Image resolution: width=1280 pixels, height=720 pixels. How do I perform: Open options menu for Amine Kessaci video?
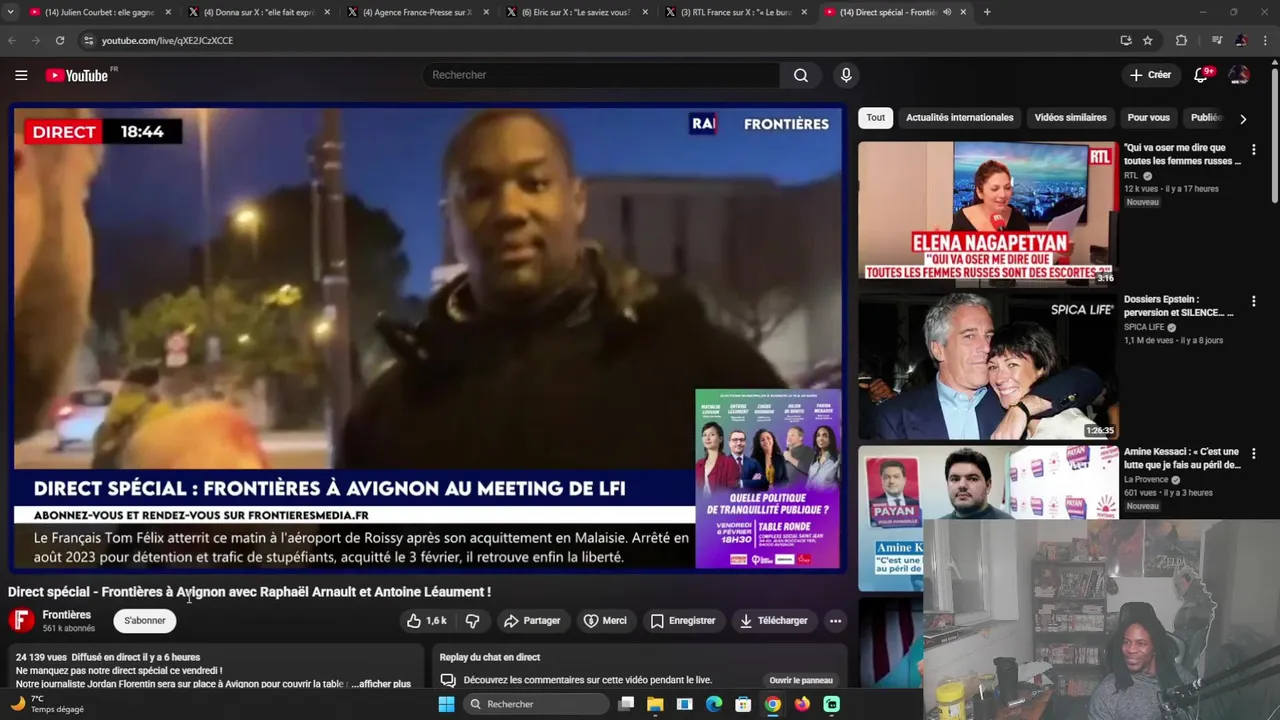[x=1253, y=453]
